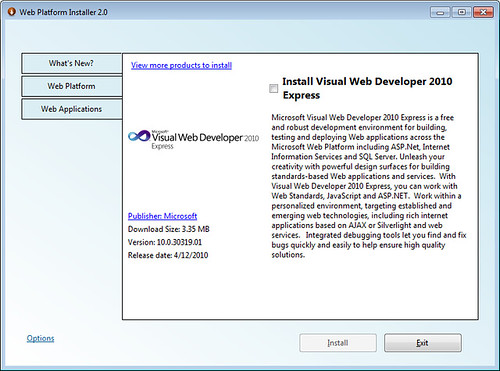Screen dimensions: 500x371
Task: Follow the View more products to install link
Action: pos(181,65)
